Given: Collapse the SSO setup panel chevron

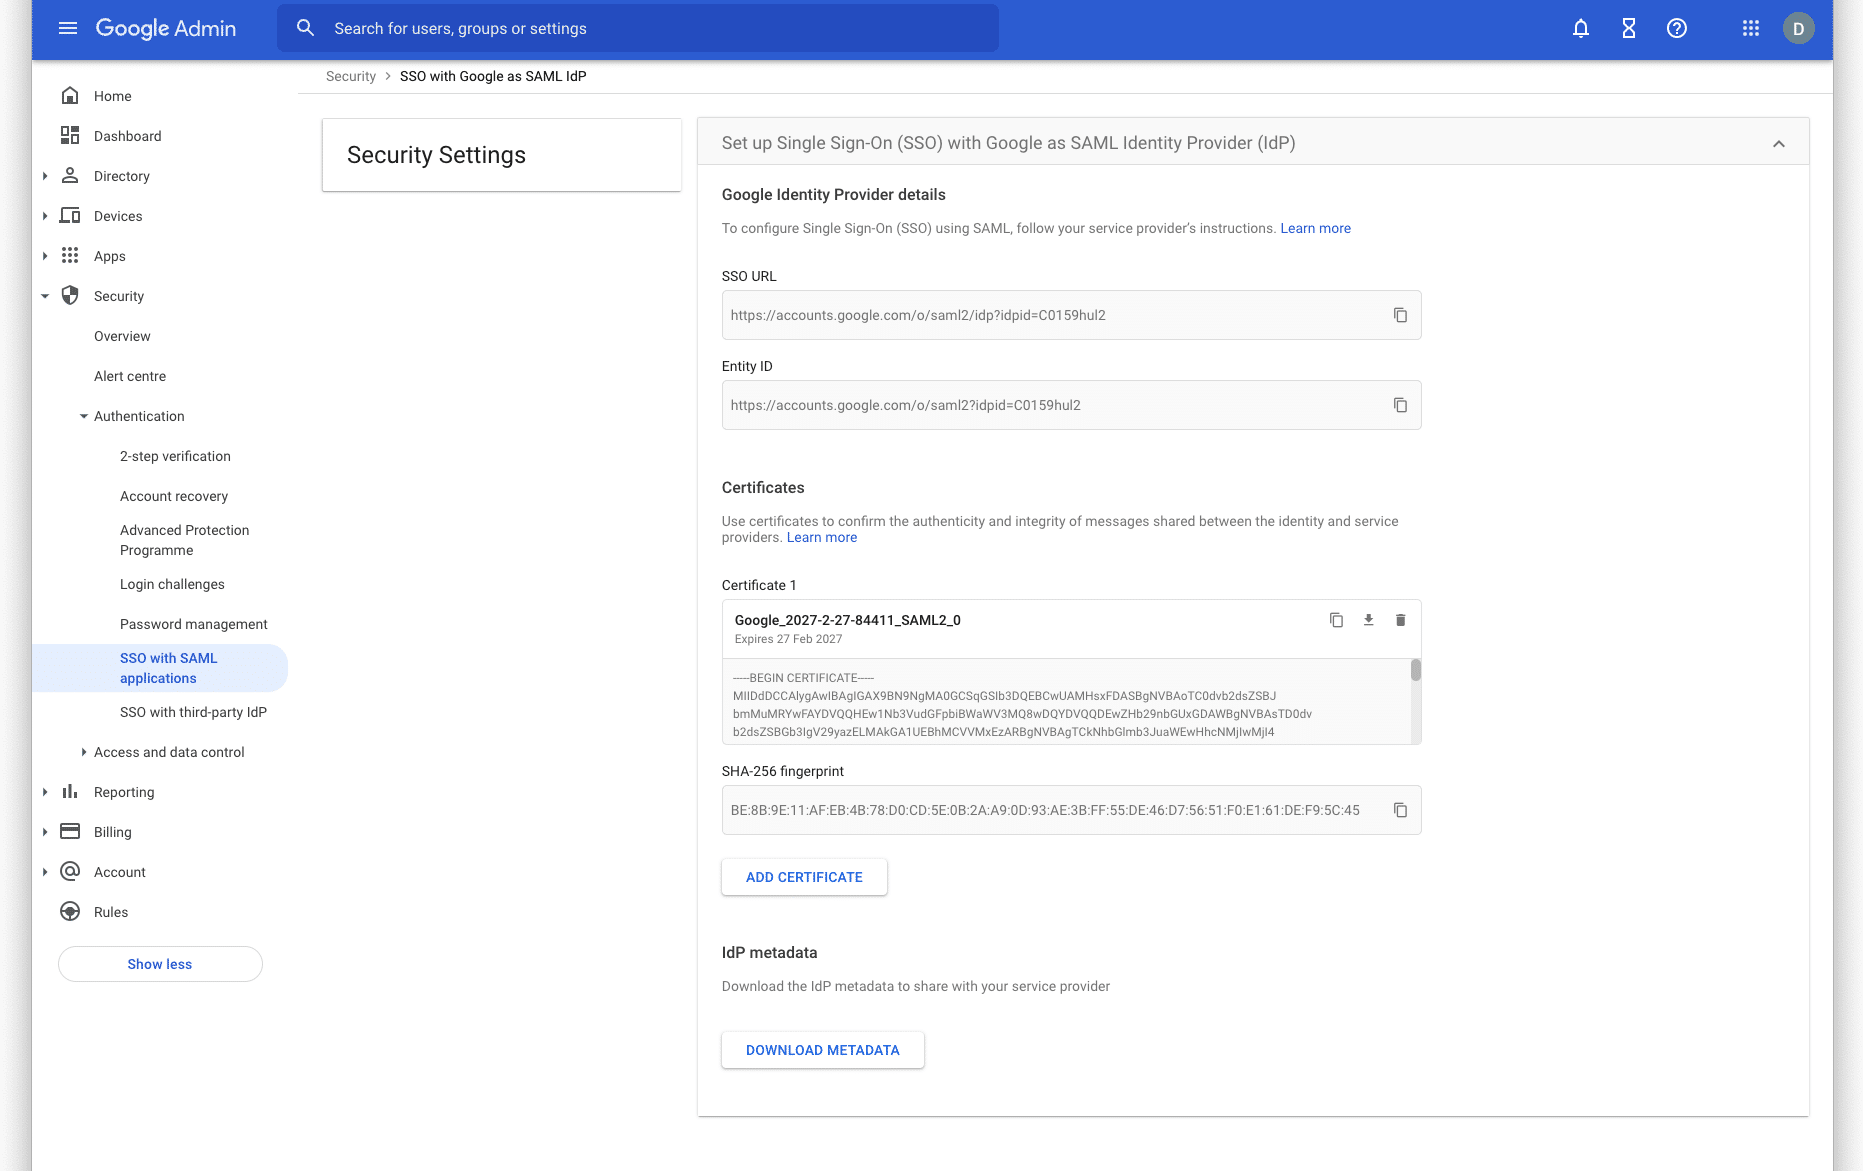Looking at the screenshot, I should [x=1779, y=144].
